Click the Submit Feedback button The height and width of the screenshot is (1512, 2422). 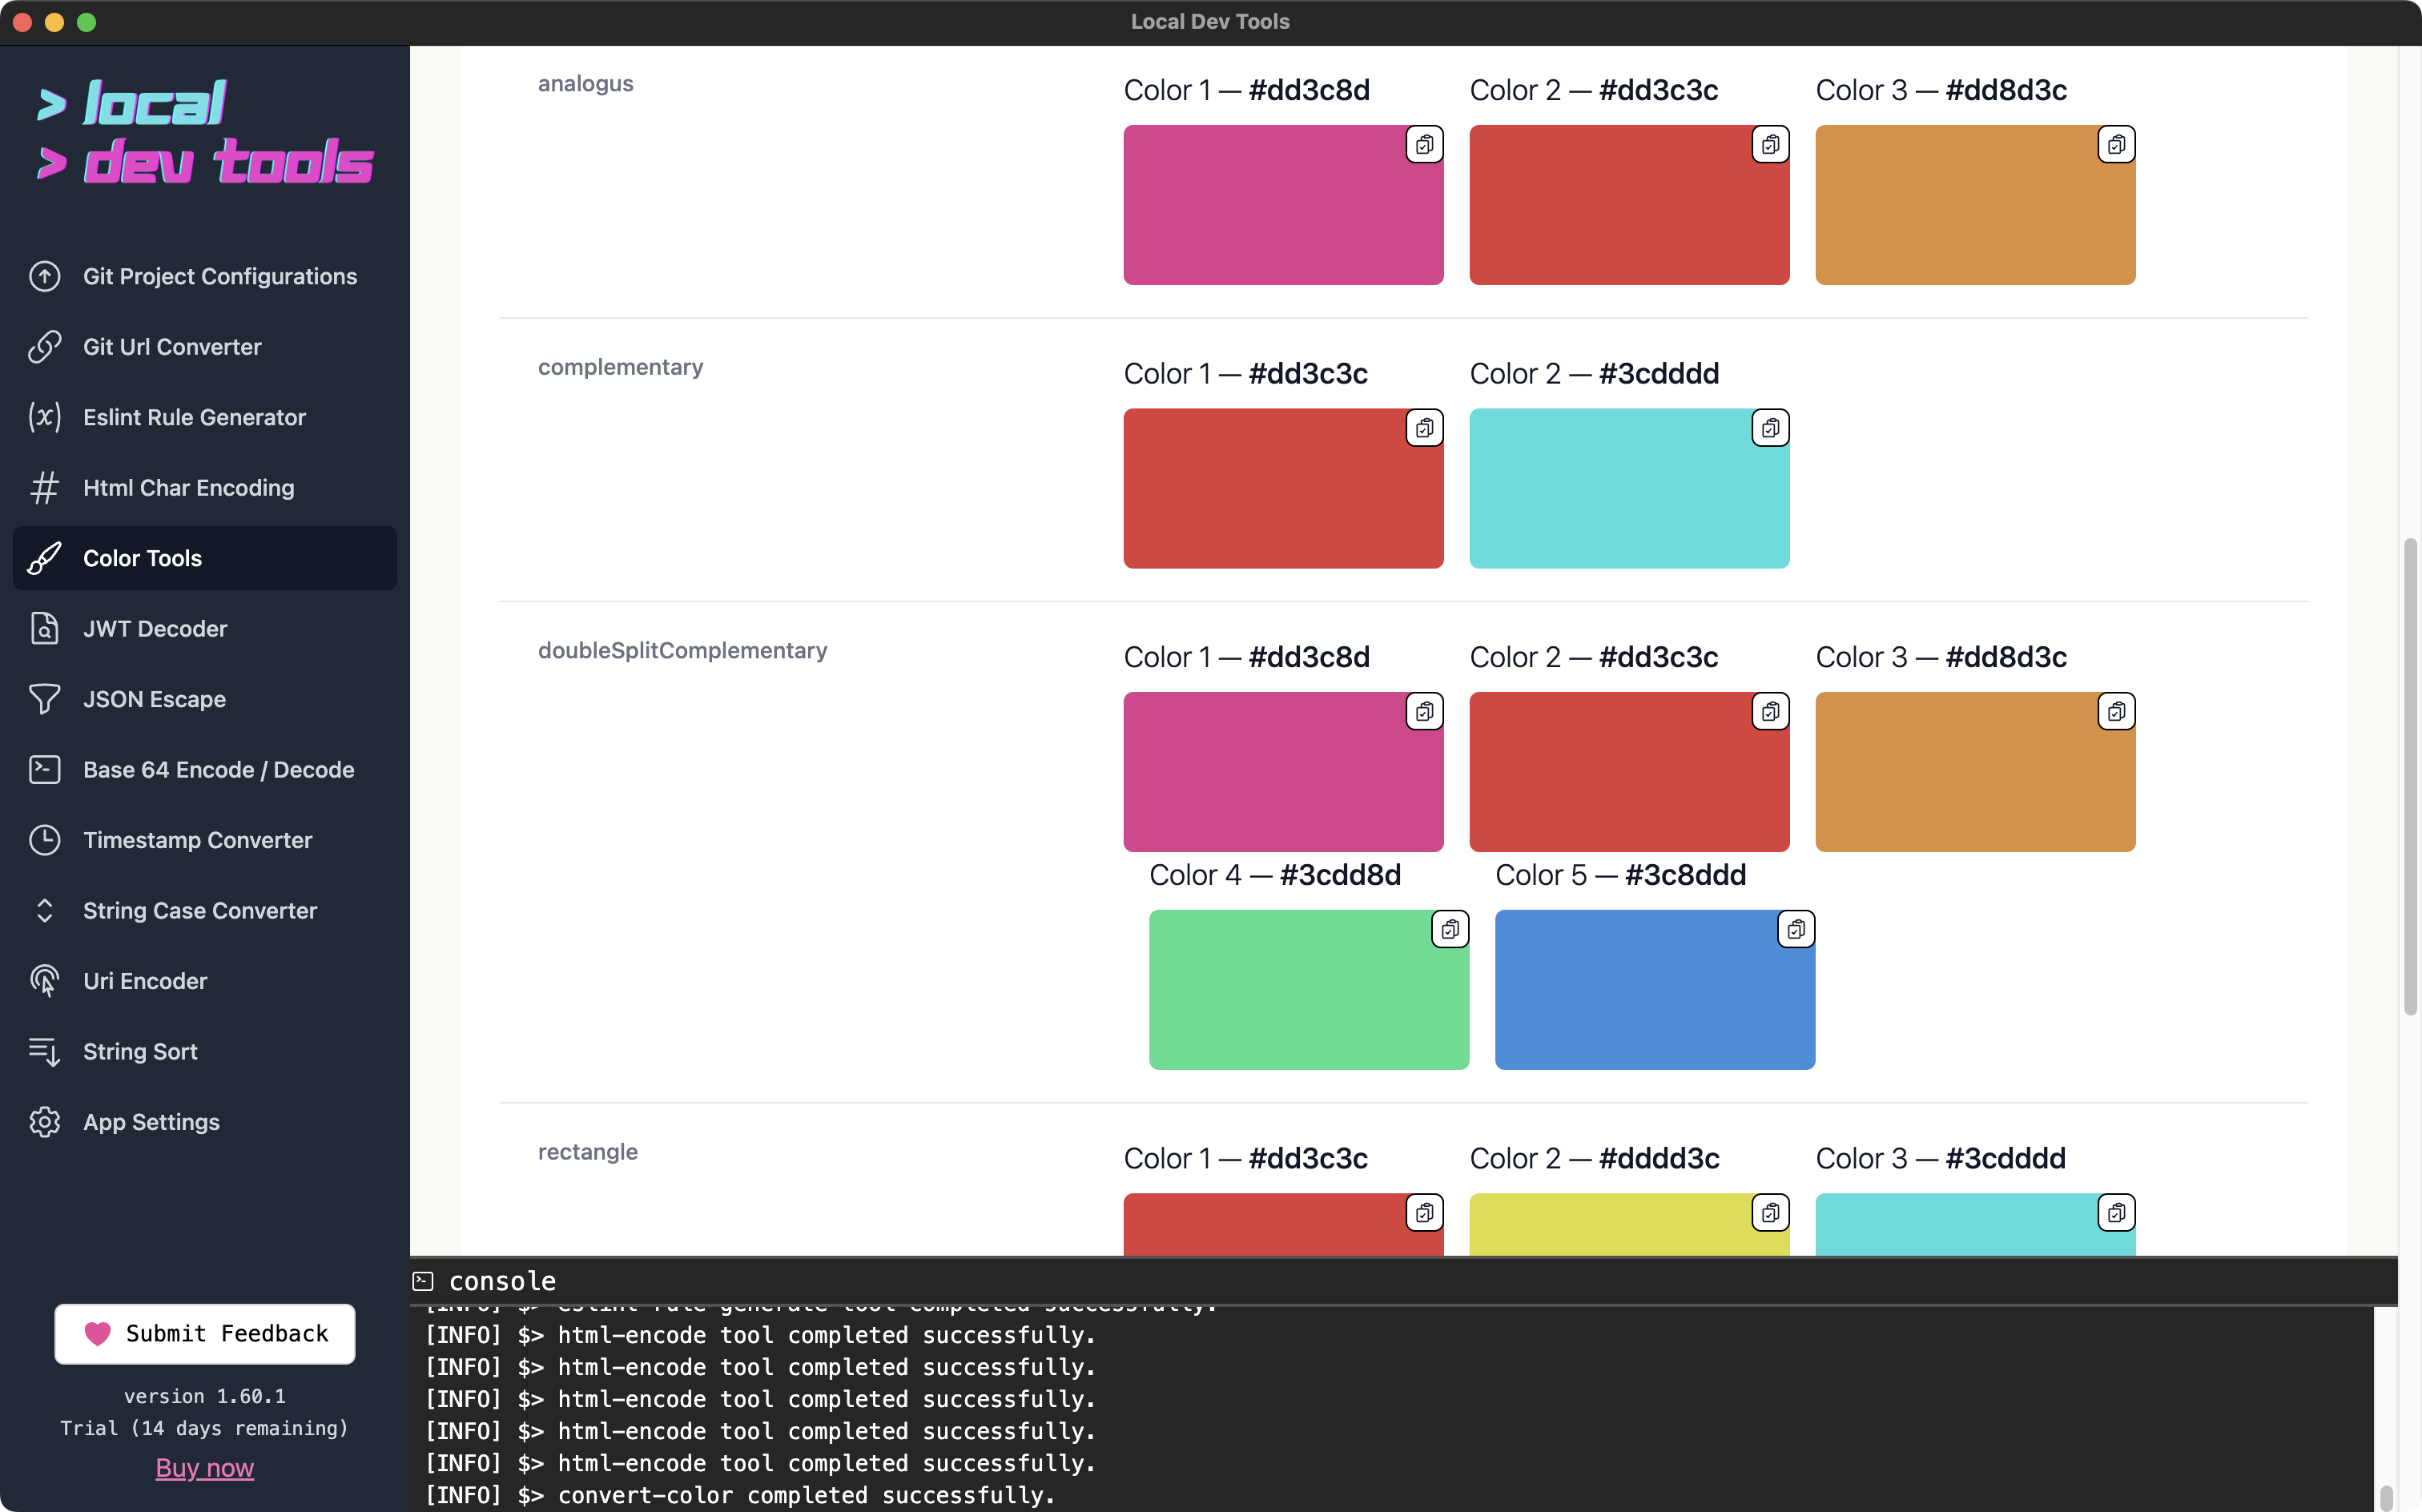tap(205, 1333)
